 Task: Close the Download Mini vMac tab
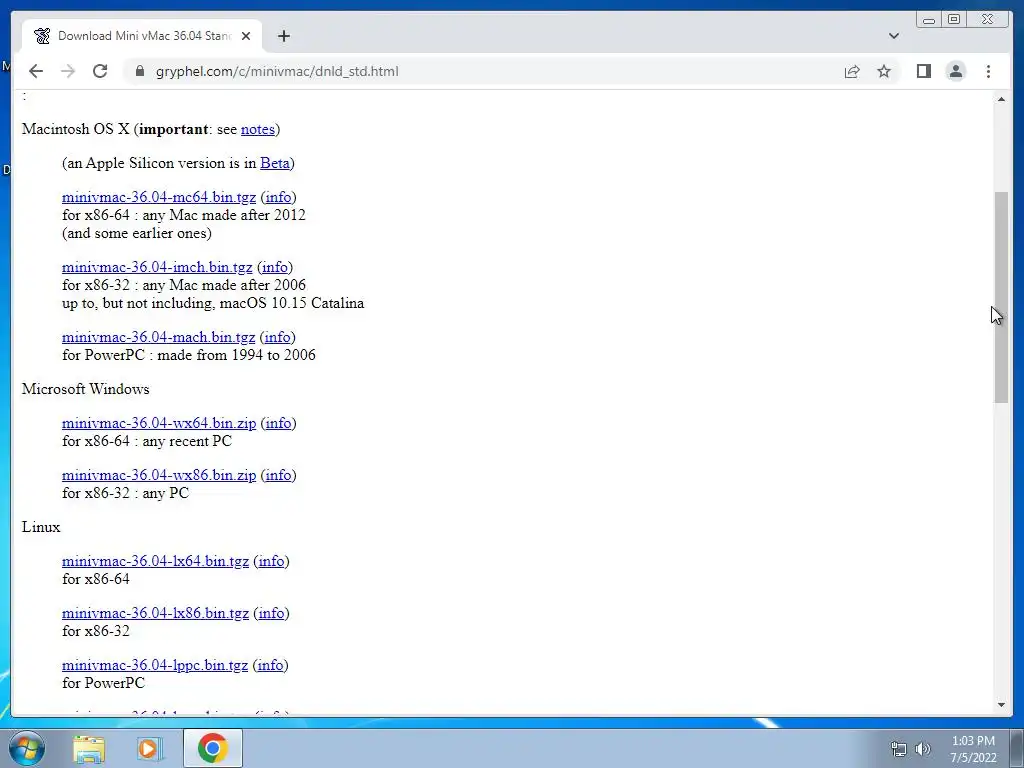(246, 36)
